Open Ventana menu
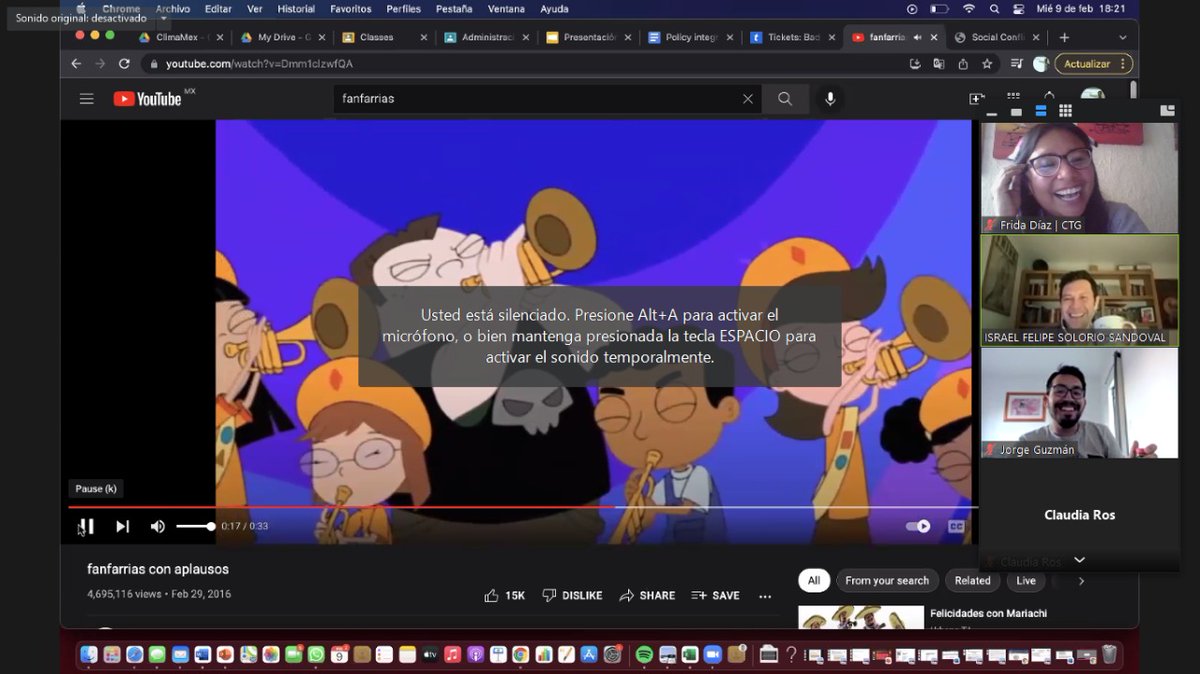Viewport: 1200px width, 674px height. pos(506,9)
